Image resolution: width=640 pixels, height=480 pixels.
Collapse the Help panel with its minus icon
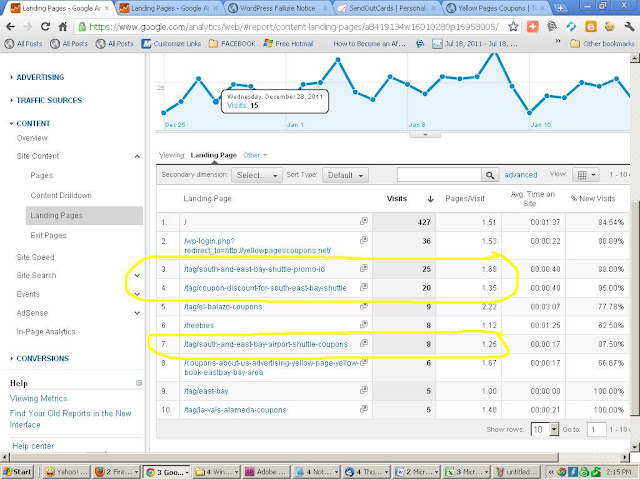(x=139, y=383)
